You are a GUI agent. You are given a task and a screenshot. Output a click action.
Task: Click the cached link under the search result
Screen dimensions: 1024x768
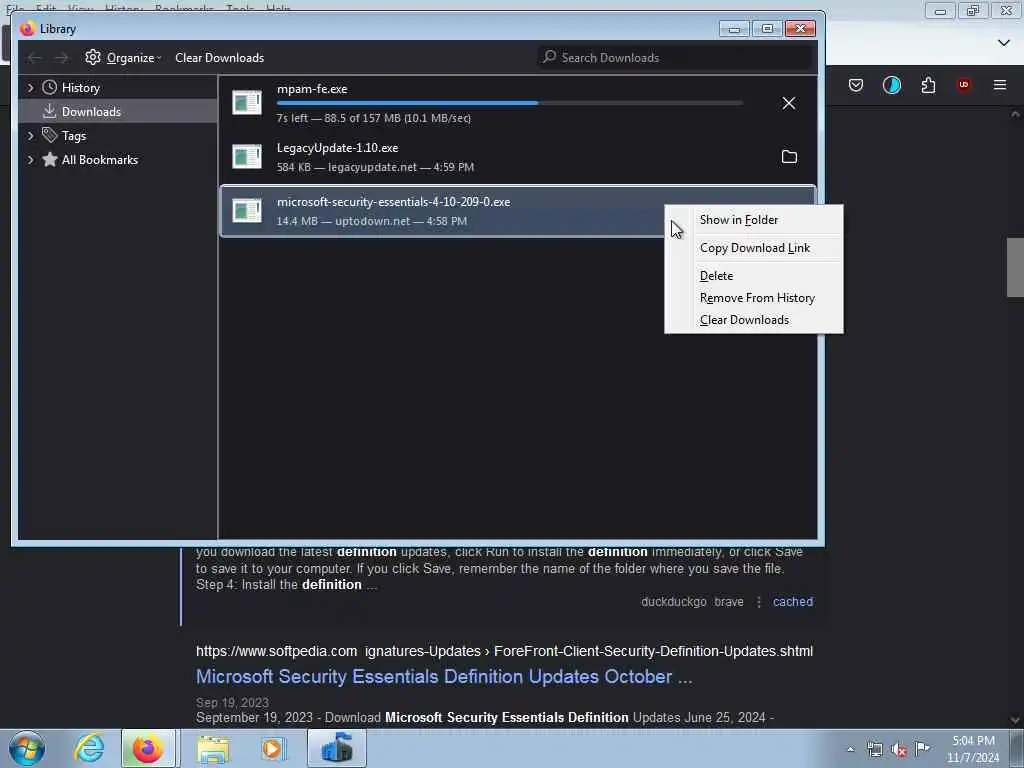coord(793,602)
